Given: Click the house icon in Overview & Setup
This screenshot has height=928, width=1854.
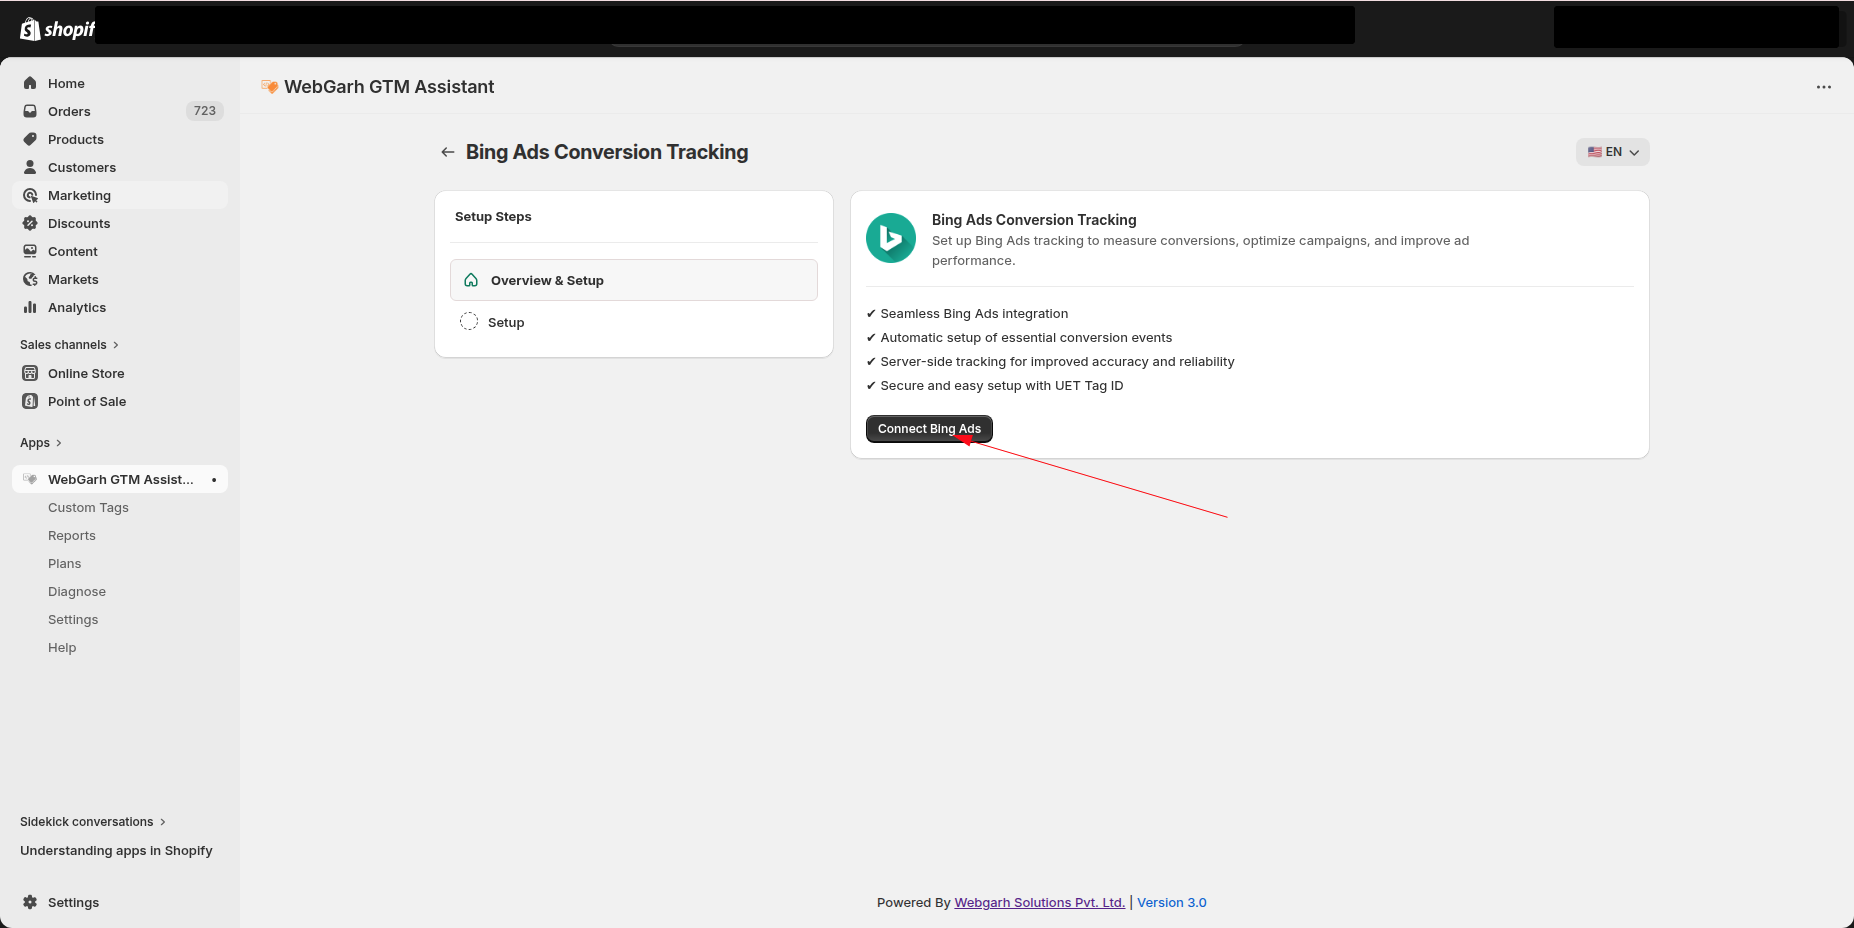Looking at the screenshot, I should click(x=471, y=280).
